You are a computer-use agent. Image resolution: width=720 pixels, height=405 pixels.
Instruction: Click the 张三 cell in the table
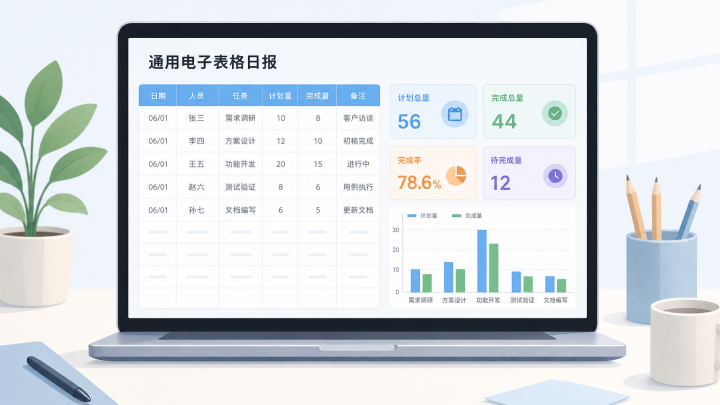197,118
